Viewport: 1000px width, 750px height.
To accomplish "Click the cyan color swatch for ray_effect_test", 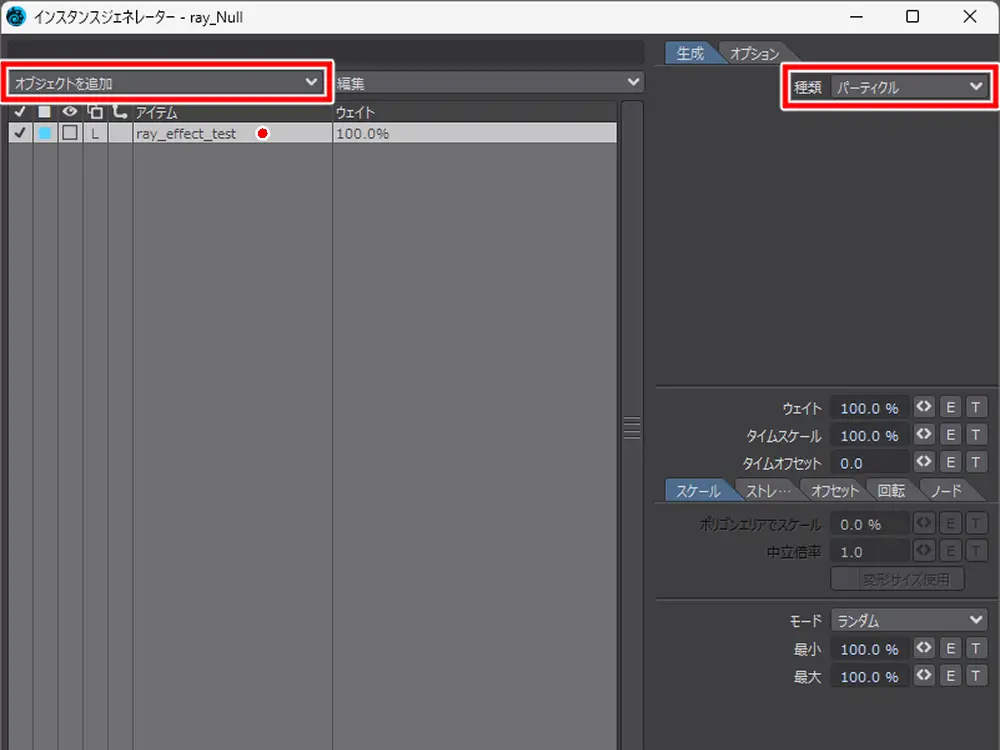I will point(45,133).
